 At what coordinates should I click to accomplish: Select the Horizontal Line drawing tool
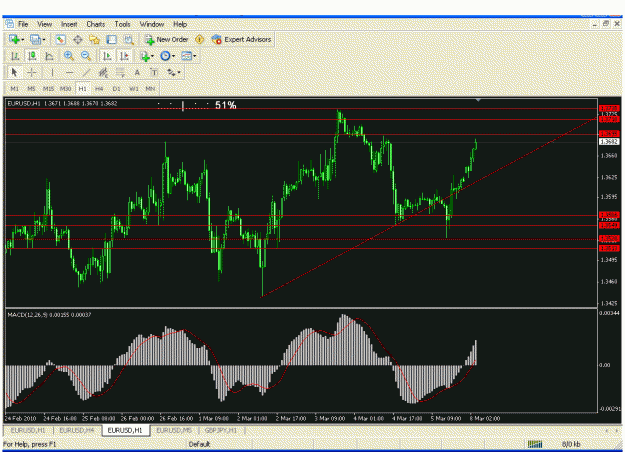point(69,73)
